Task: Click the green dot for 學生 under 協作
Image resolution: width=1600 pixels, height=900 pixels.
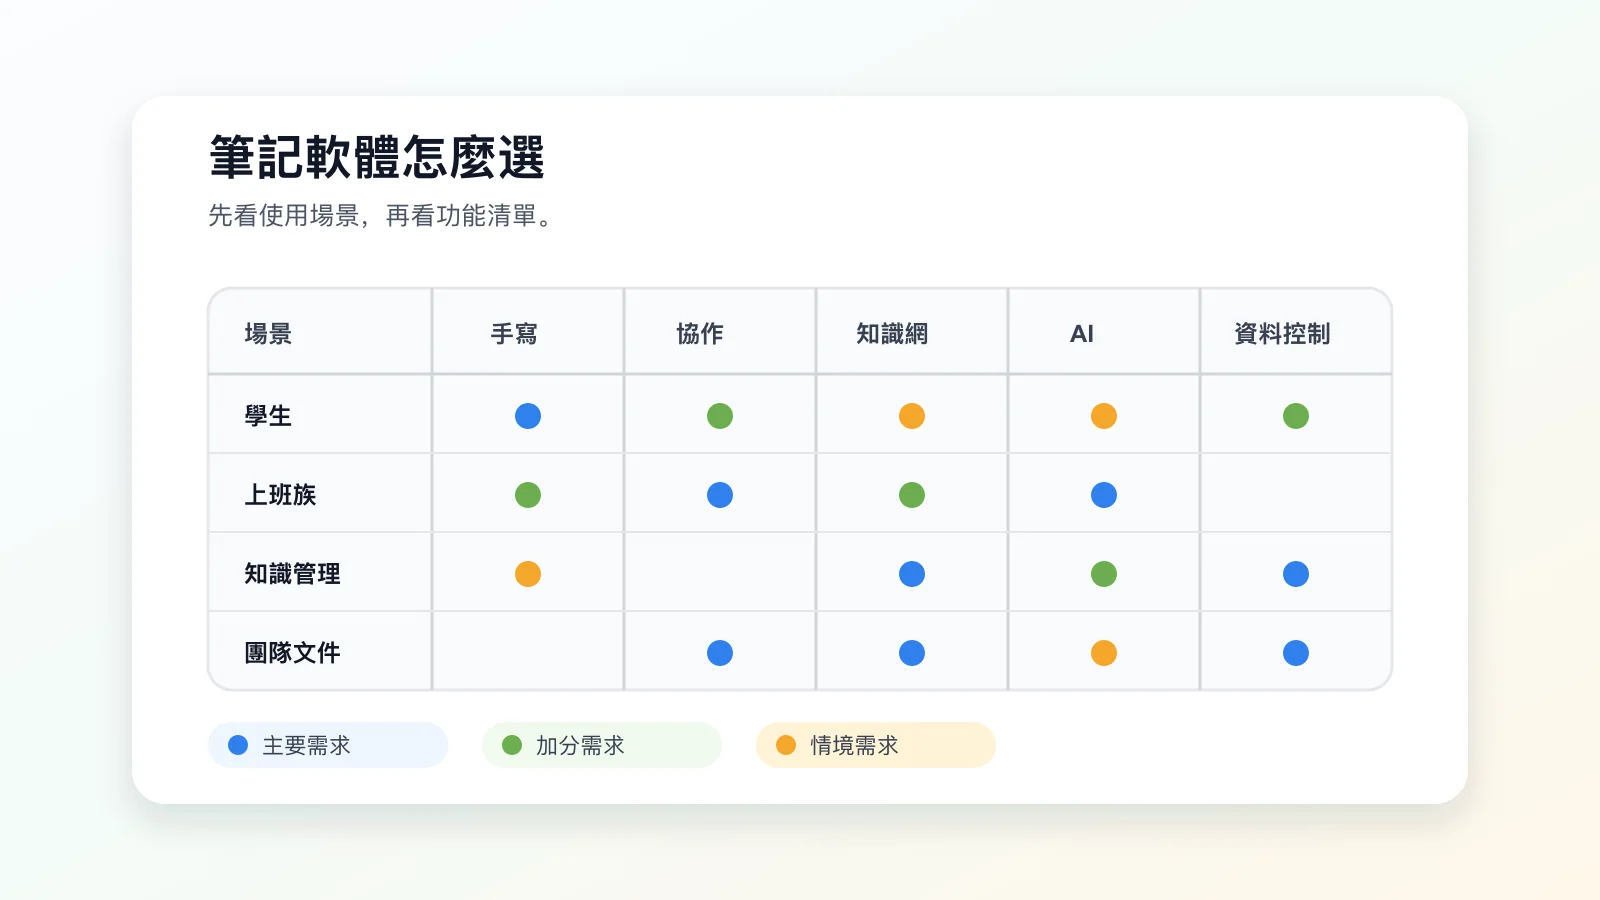Action: [720, 416]
